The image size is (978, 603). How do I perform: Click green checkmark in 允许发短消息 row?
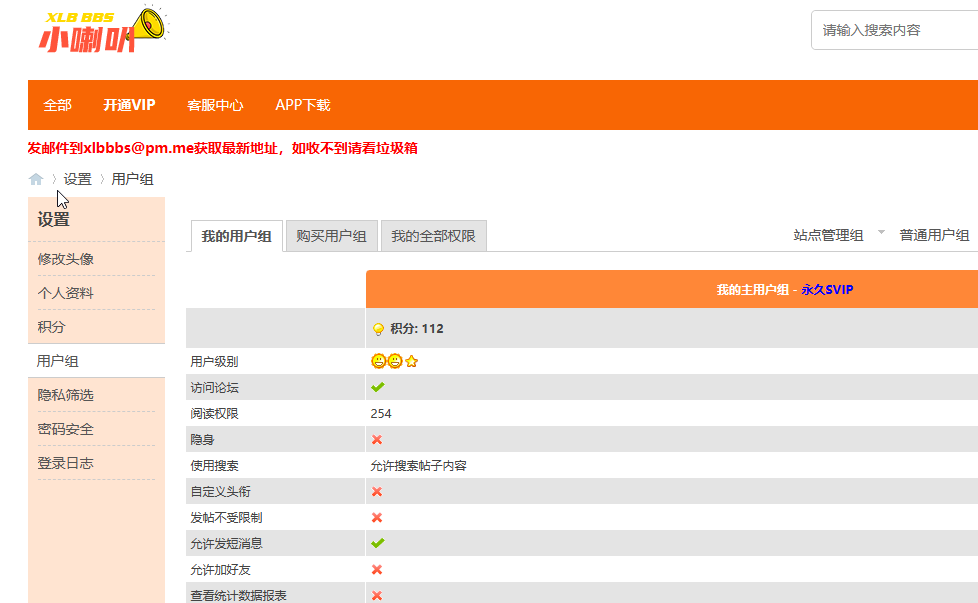[x=377, y=543]
